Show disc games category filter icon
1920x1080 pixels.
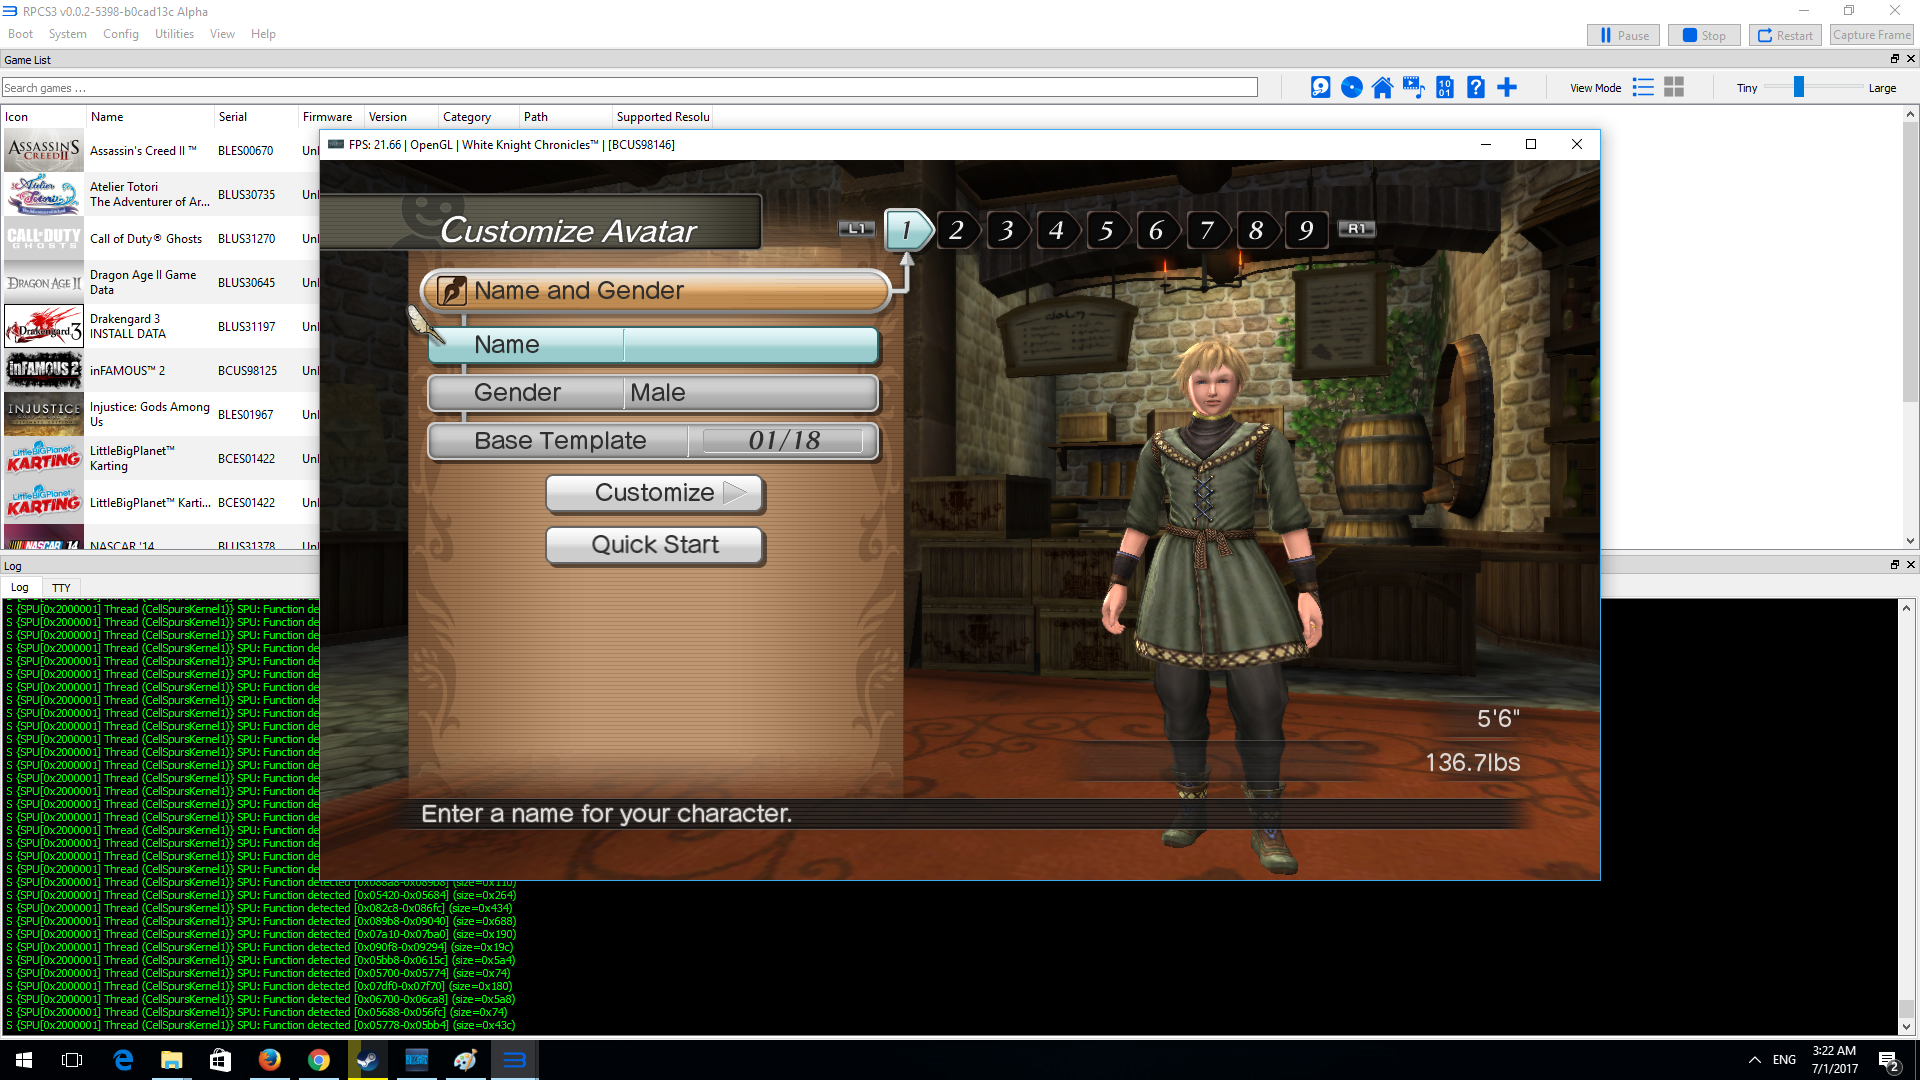[1351, 88]
